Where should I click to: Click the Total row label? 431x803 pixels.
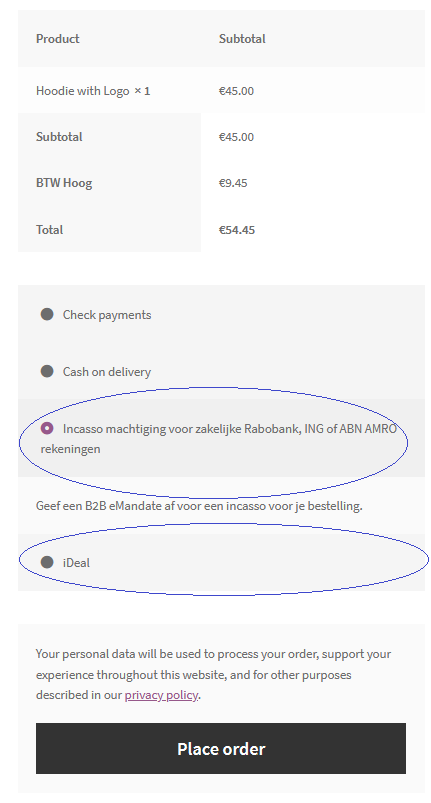click(x=50, y=230)
